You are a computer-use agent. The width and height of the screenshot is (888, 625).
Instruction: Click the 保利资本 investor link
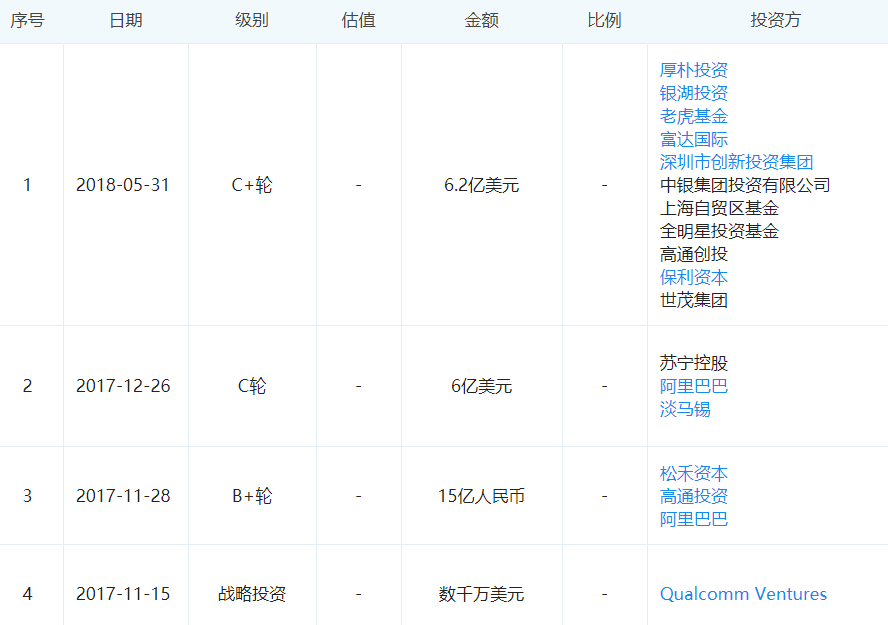click(x=694, y=277)
